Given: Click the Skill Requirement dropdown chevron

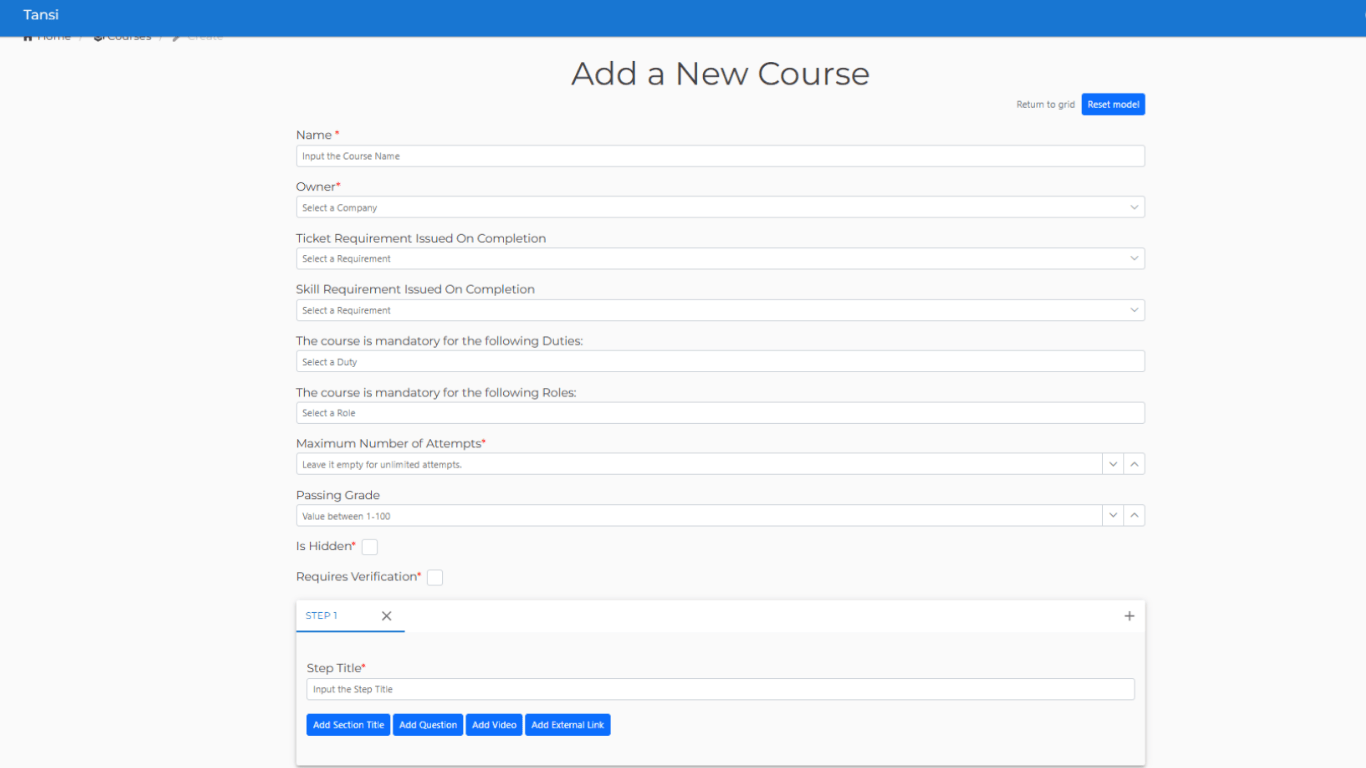Looking at the screenshot, I should point(1134,310).
